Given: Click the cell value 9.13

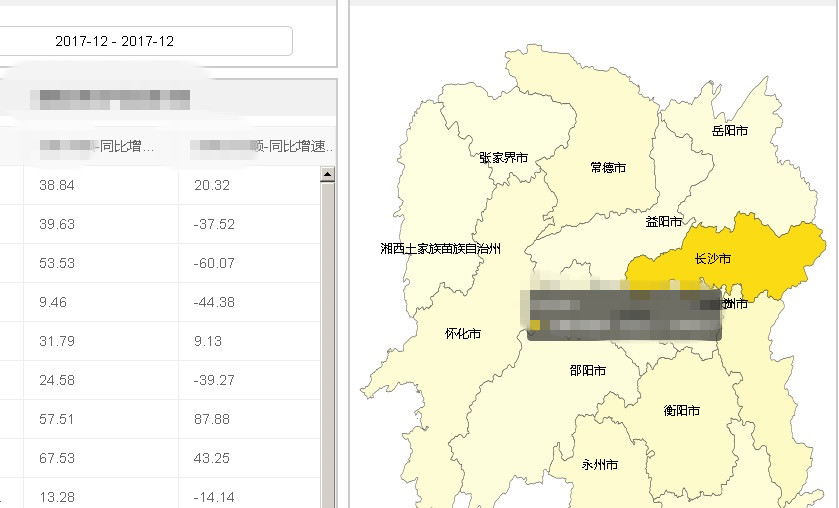Looking at the screenshot, I should point(208,342).
